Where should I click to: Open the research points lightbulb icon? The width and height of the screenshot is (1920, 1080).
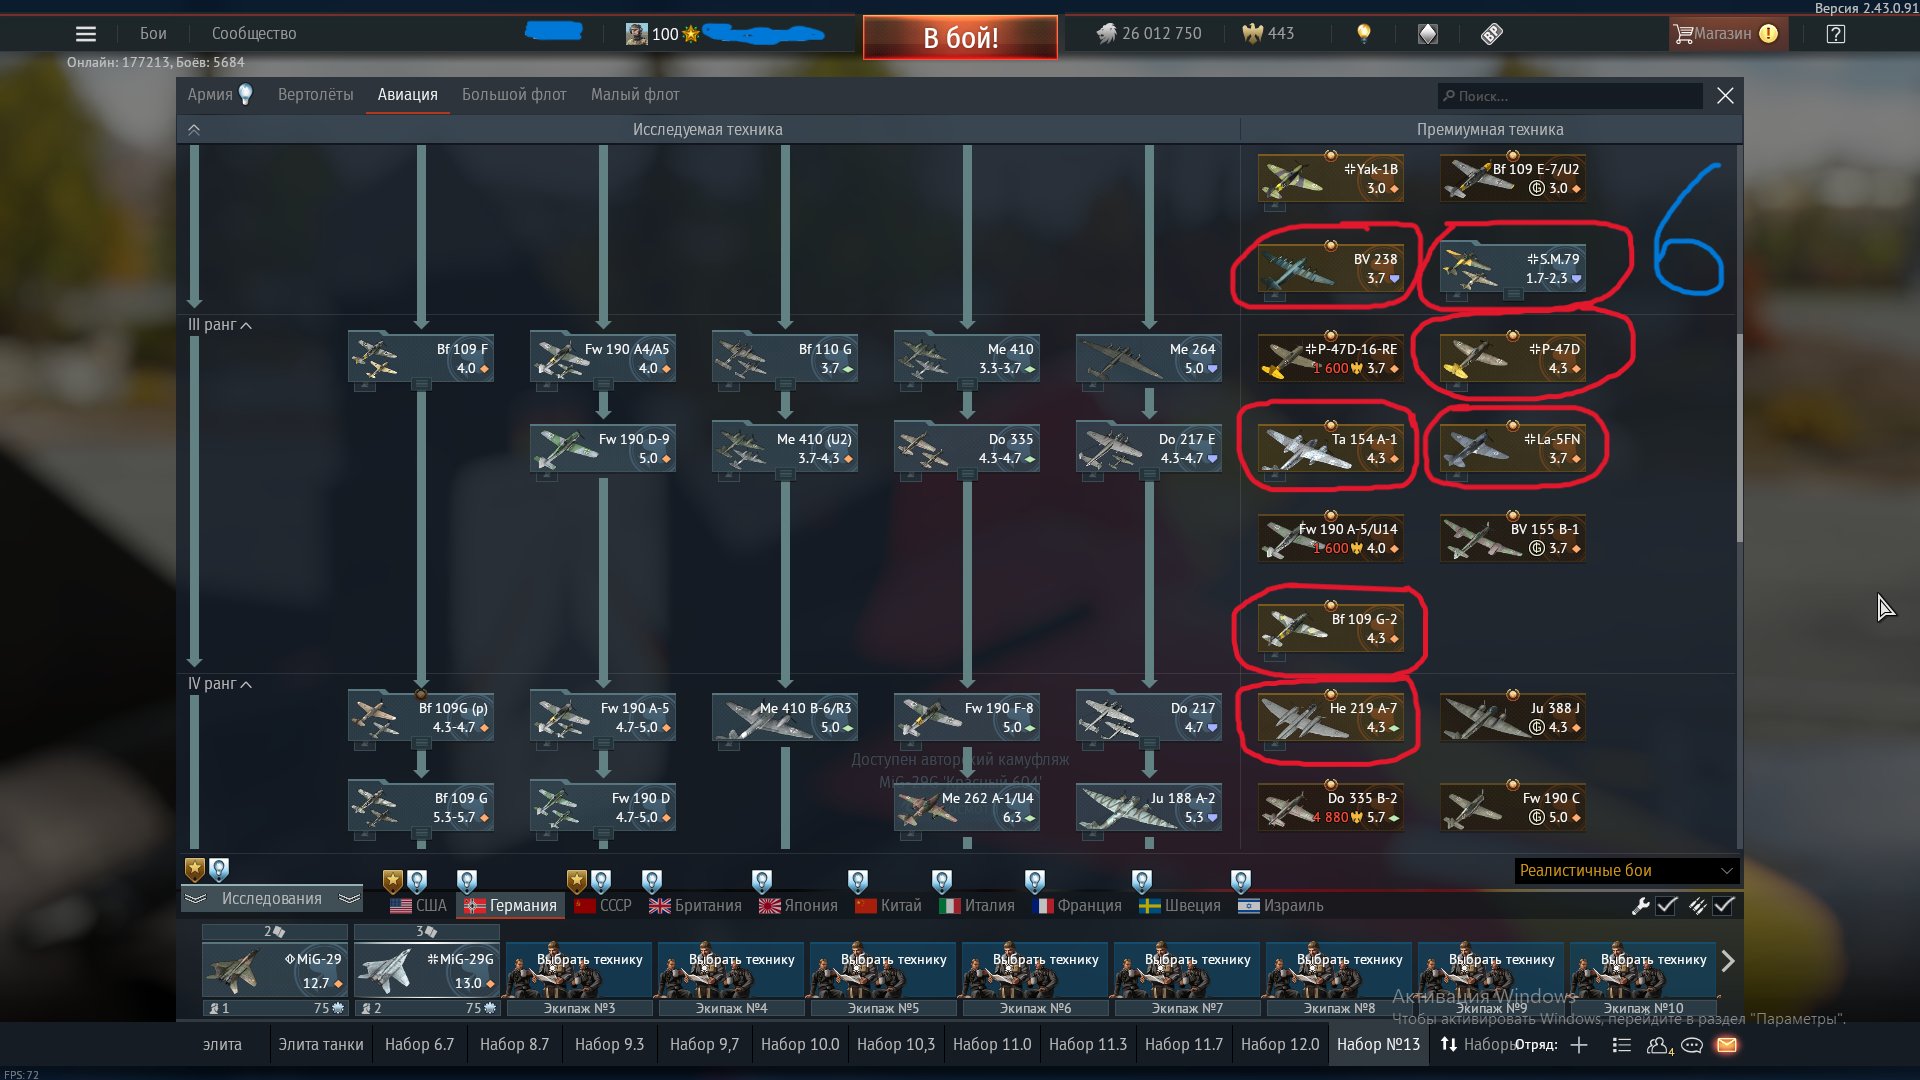[x=1363, y=34]
